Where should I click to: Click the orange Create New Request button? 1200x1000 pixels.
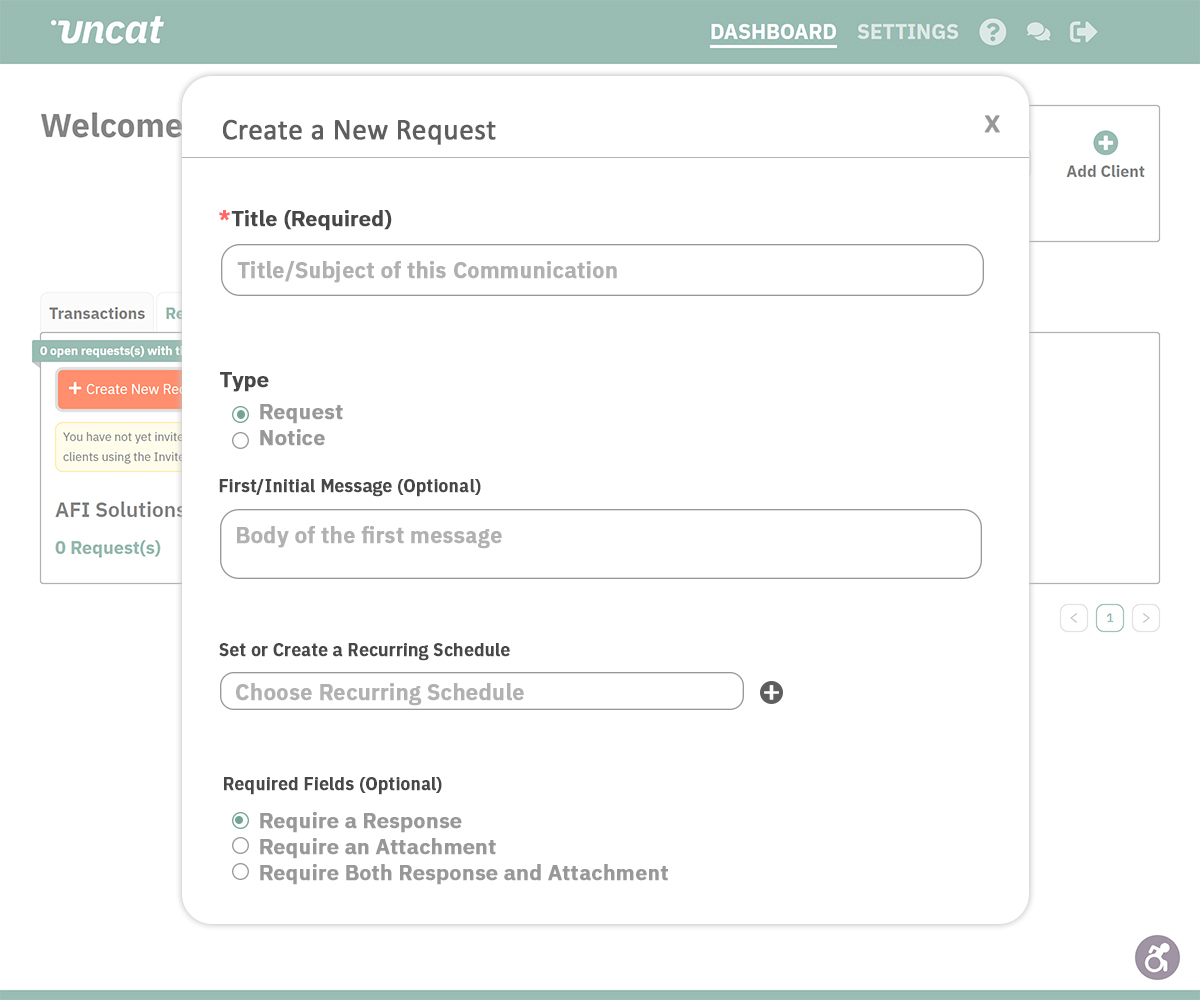(x=120, y=389)
